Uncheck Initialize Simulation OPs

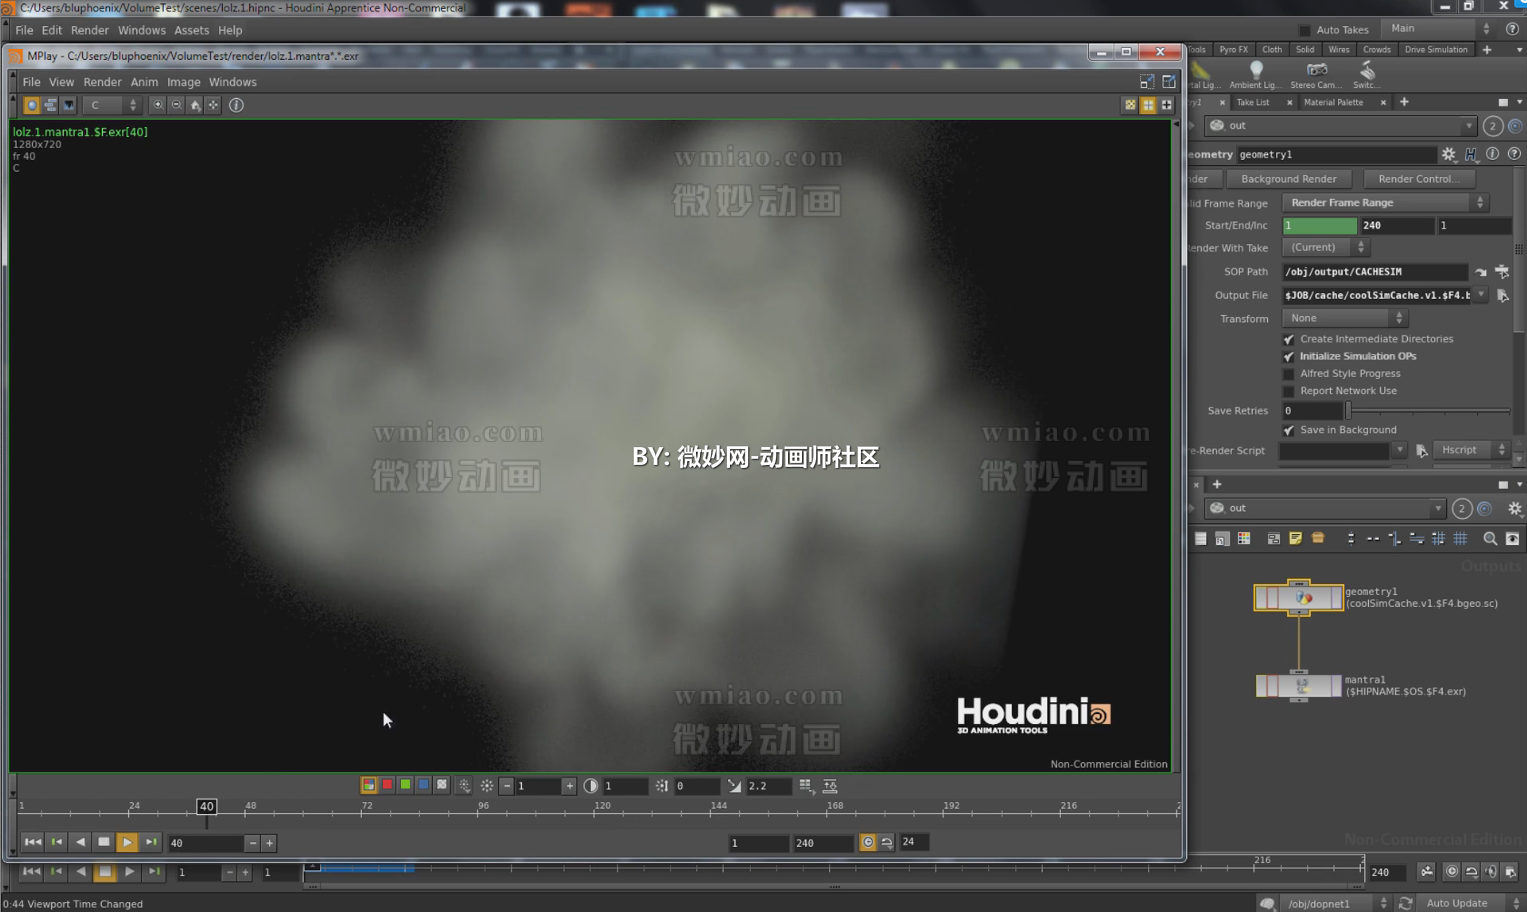tap(1290, 356)
